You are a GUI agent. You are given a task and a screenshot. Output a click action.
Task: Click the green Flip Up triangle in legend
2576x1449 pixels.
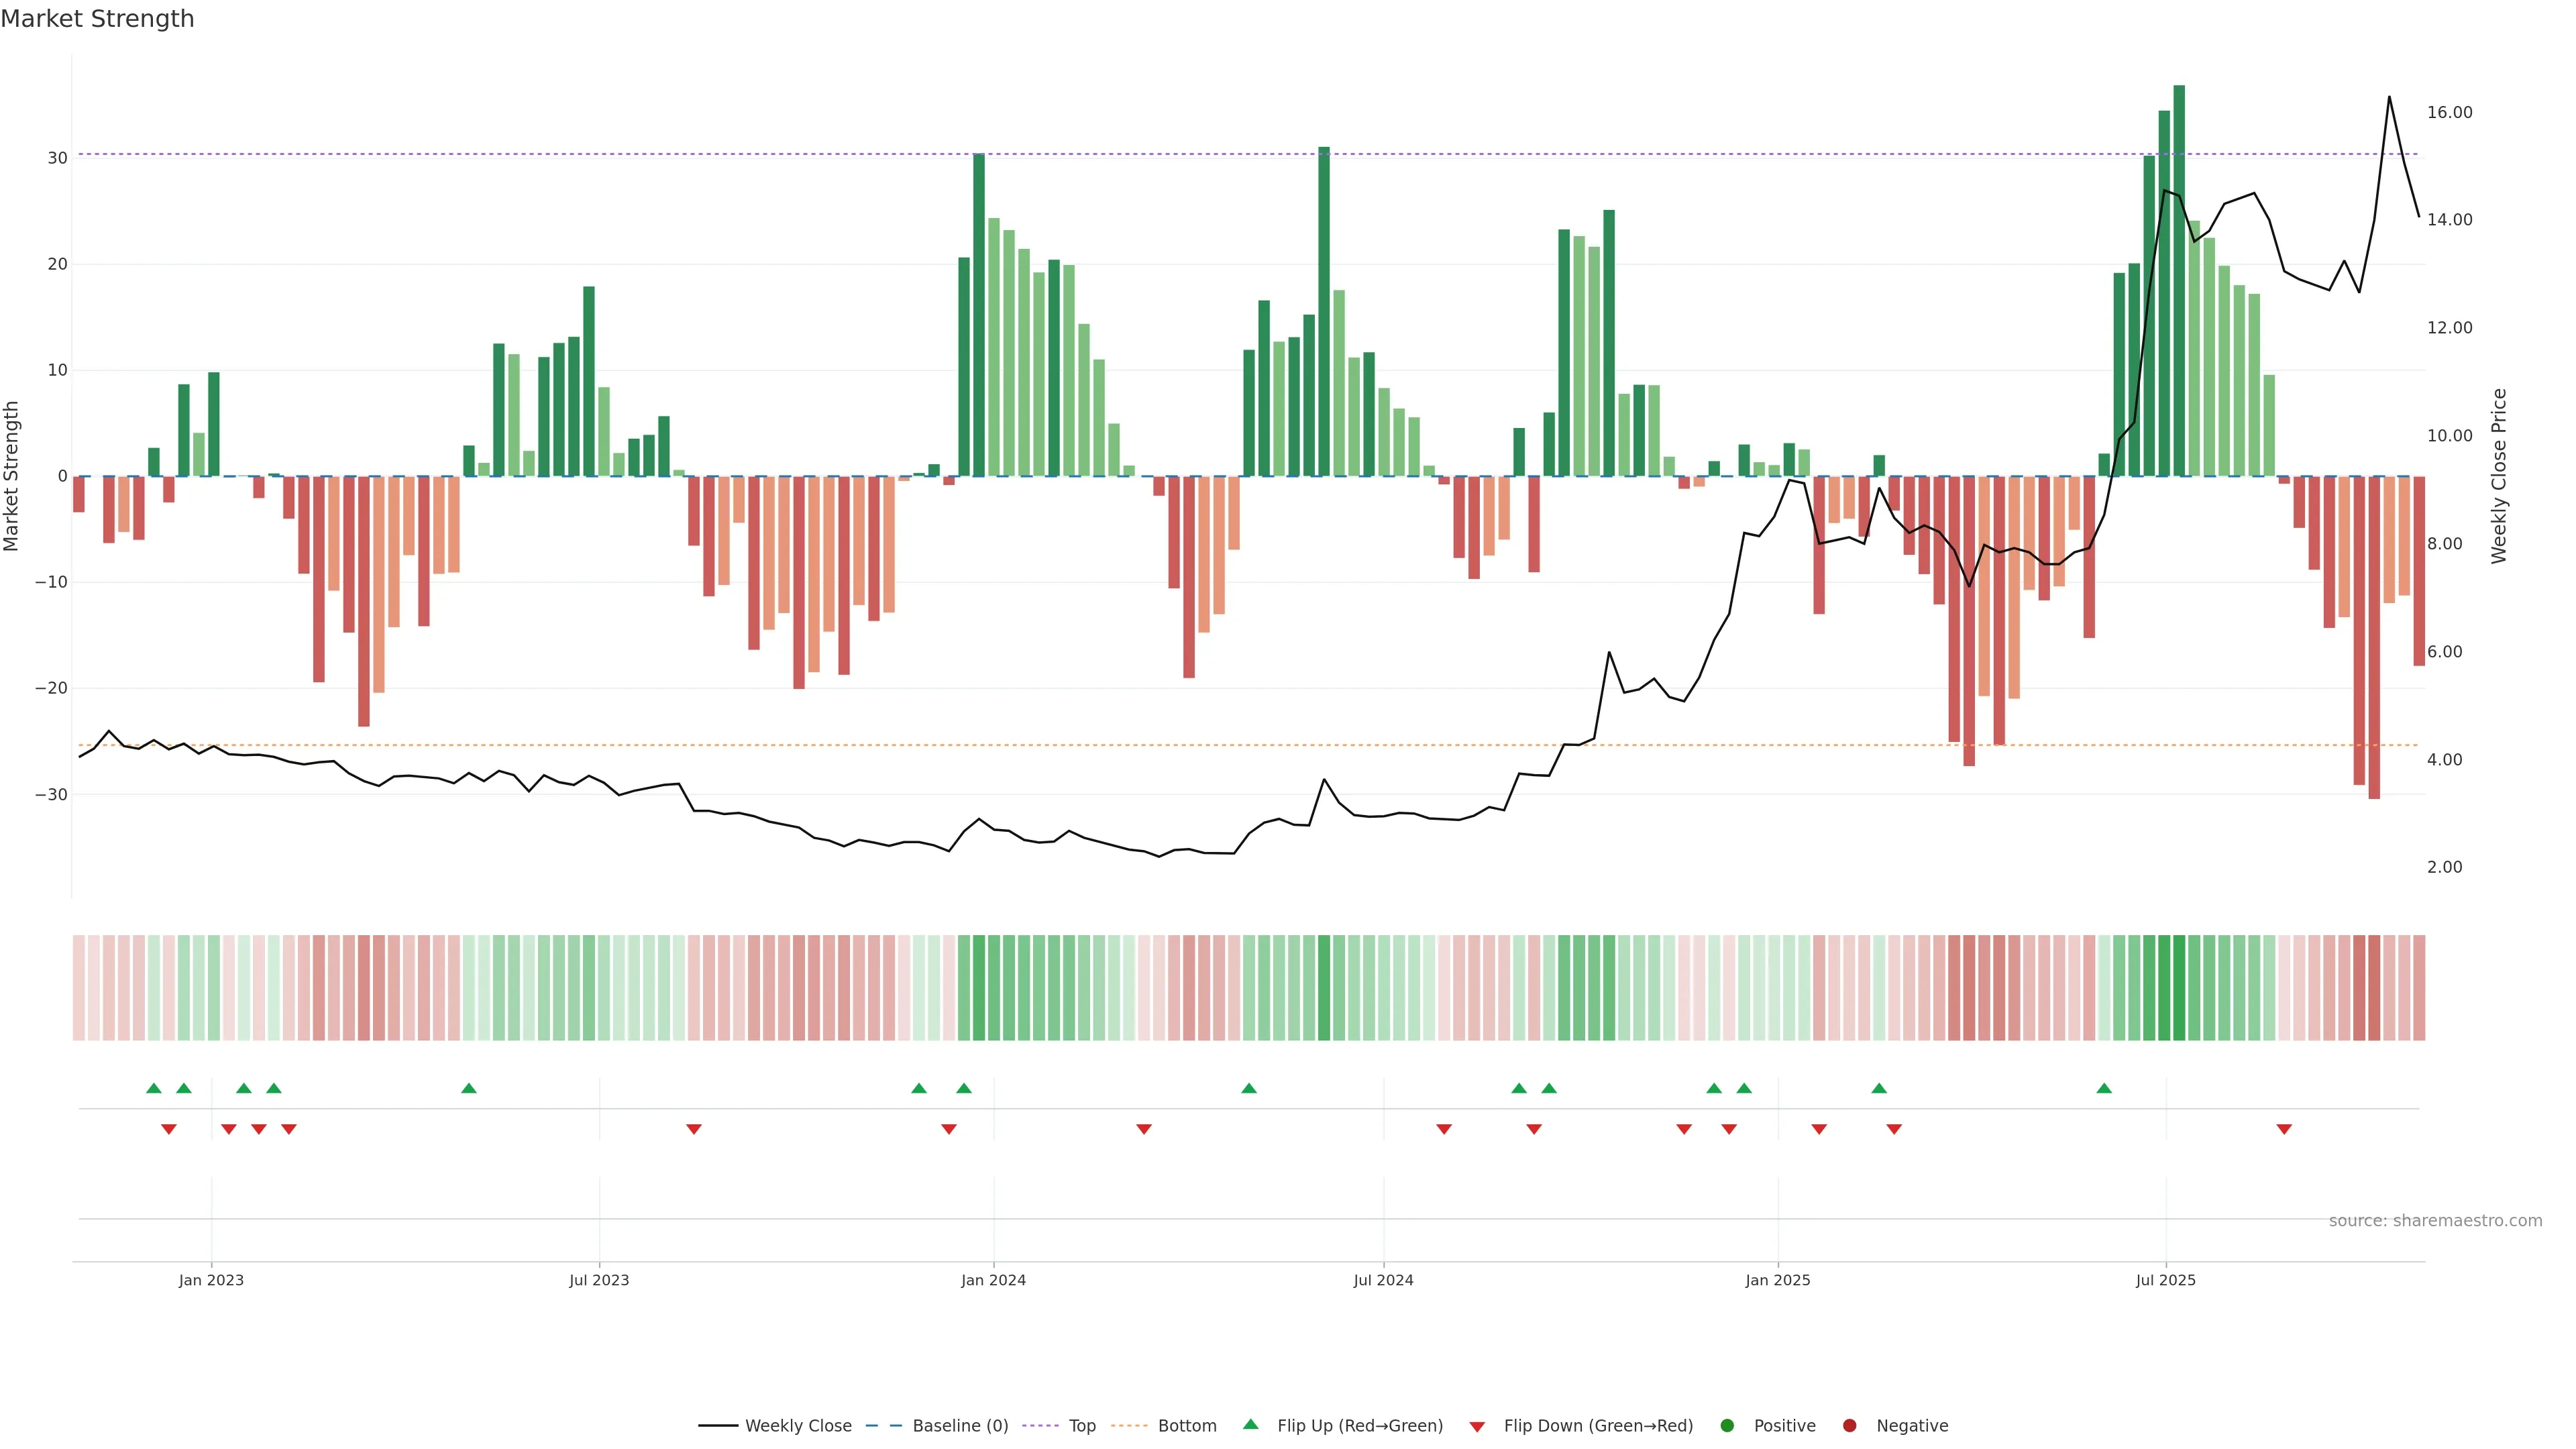click(1250, 1424)
